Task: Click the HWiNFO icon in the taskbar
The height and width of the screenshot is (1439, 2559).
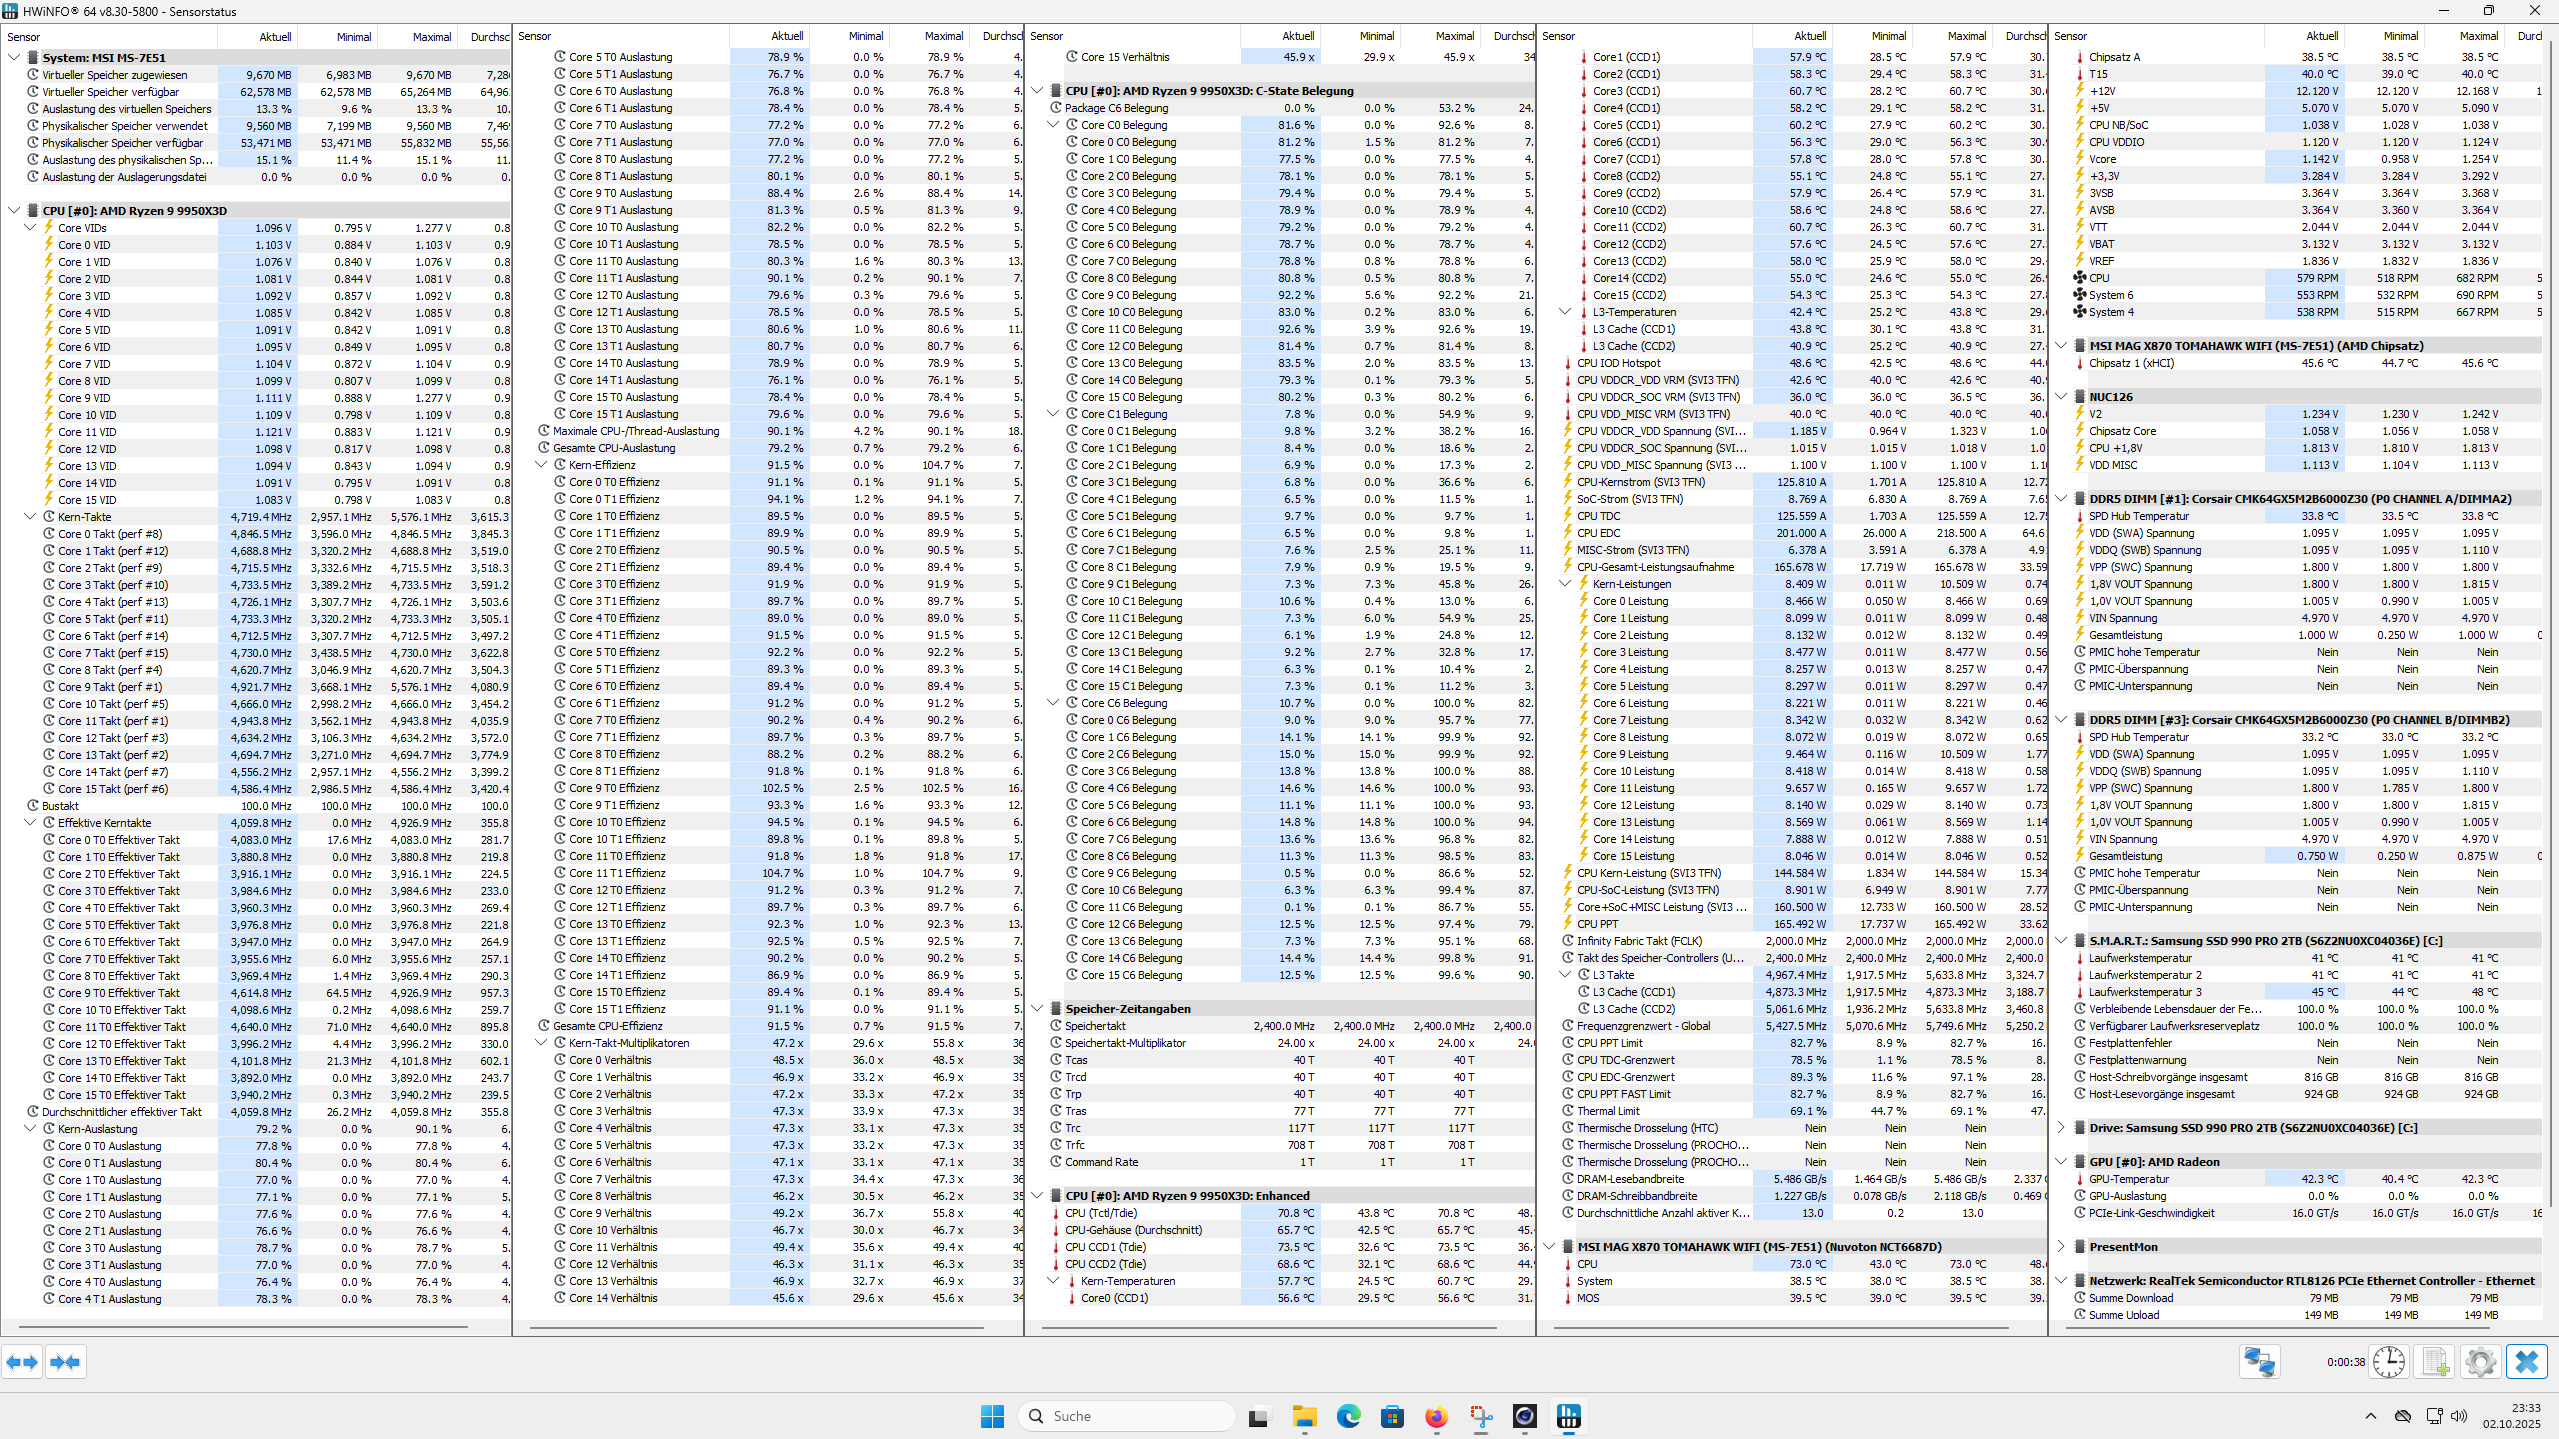Action: (x=1568, y=1417)
